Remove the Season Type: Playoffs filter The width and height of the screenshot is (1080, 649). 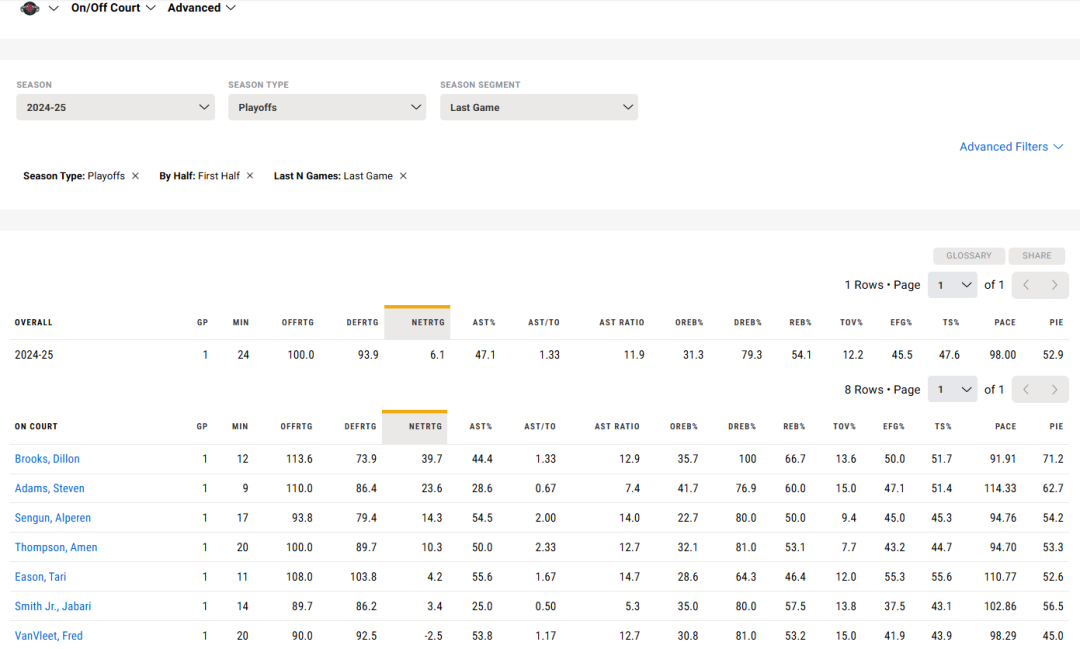(135, 176)
